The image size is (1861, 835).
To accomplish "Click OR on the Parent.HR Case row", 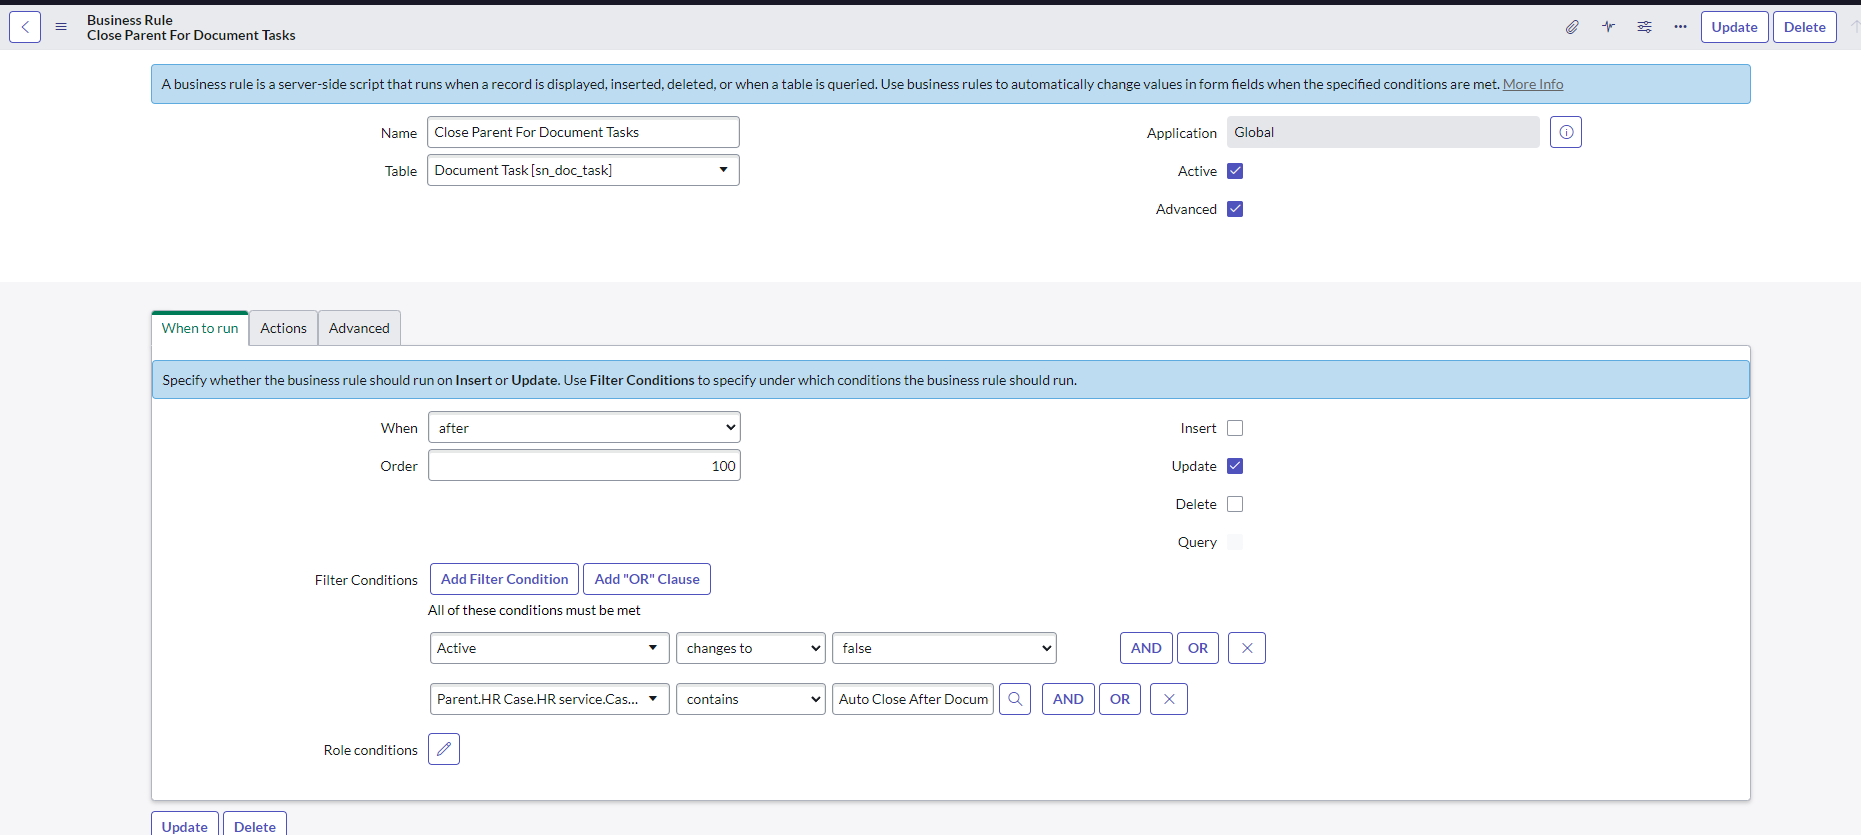I will (x=1120, y=699).
